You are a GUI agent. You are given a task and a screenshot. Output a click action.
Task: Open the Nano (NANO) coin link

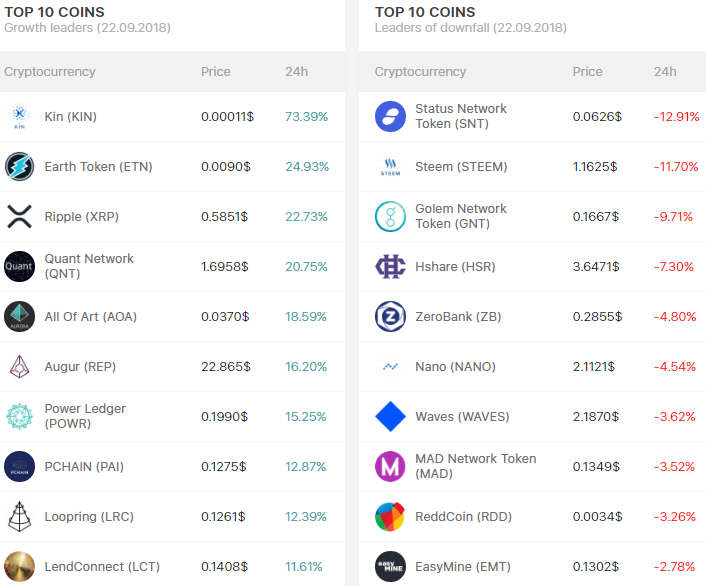click(455, 367)
